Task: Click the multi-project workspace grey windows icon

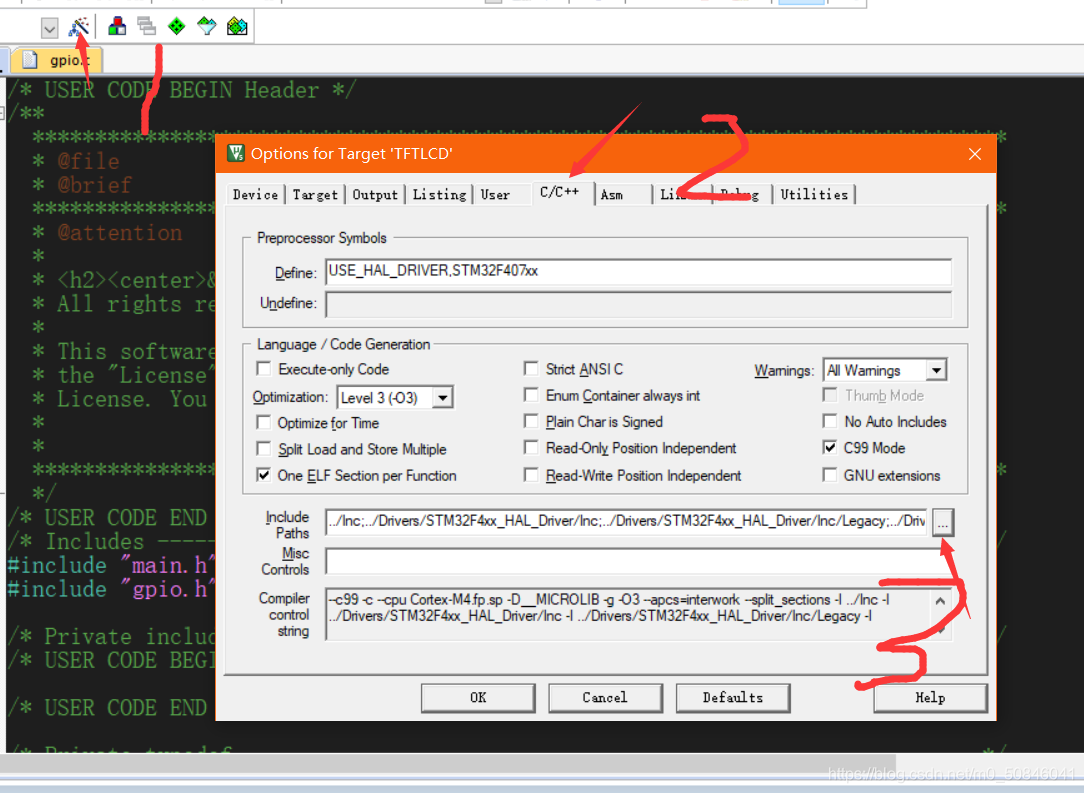Action: (x=147, y=27)
